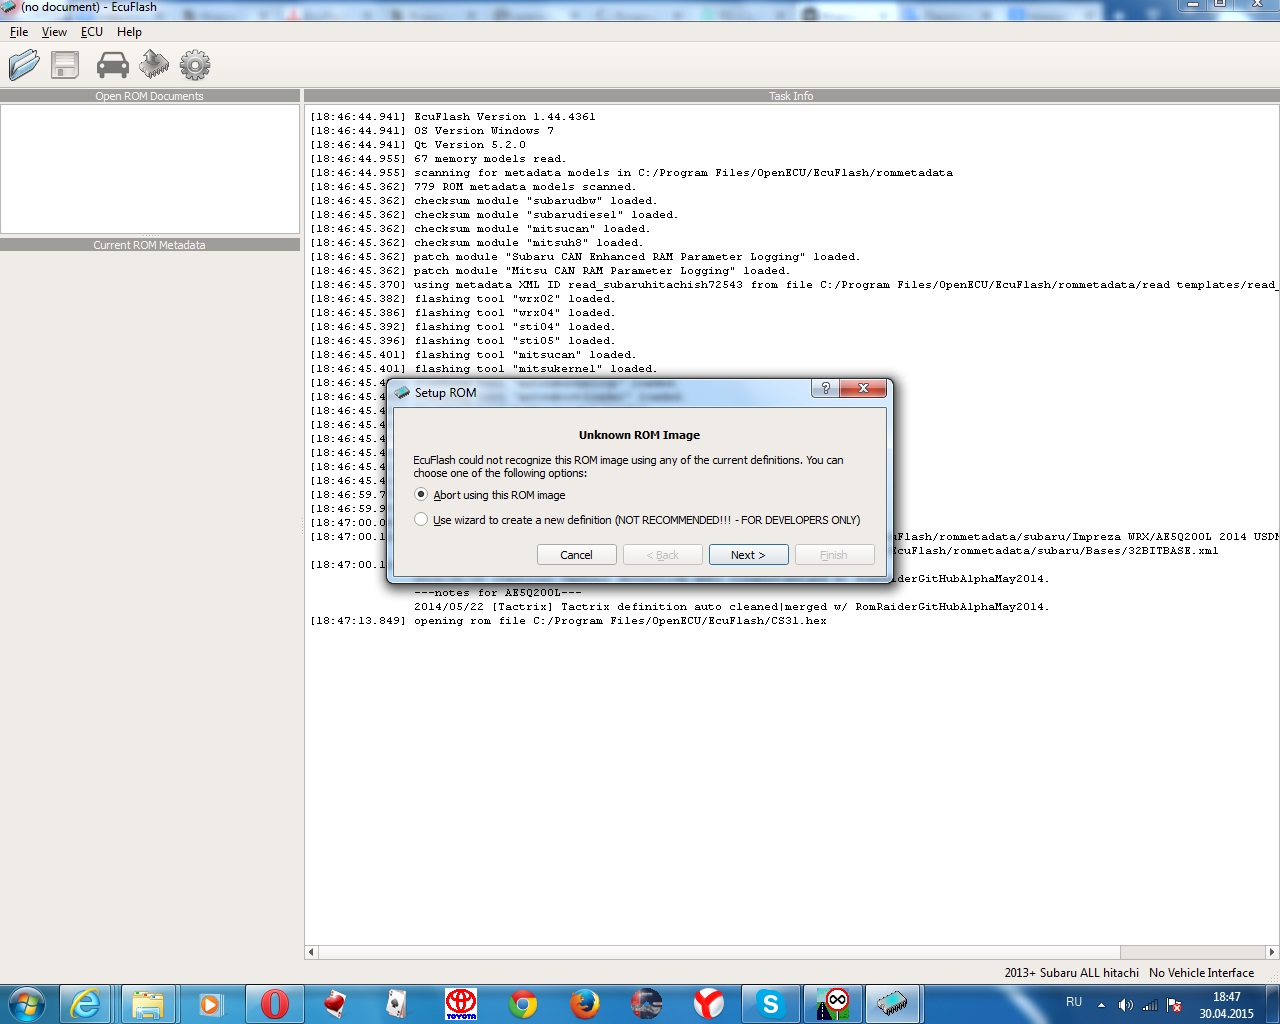The height and width of the screenshot is (1024, 1280).
Task: Open the ECU menu
Action: [x=92, y=32]
